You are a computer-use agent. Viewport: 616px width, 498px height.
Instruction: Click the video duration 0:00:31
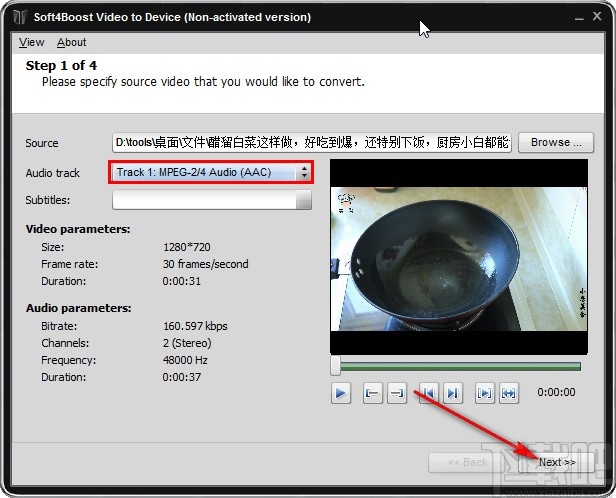point(182,281)
